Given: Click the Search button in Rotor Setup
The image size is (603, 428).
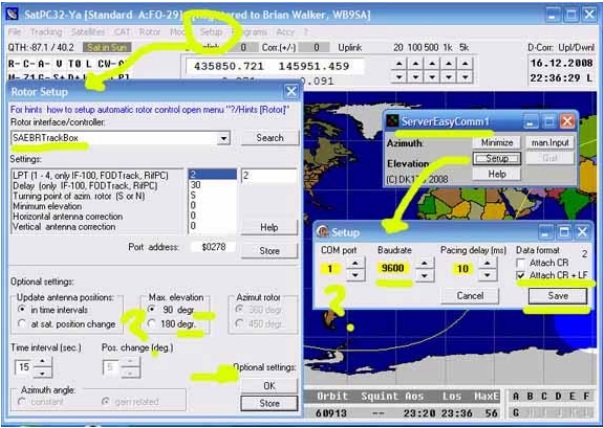Looking at the screenshot, I should (x=269, y=138).
